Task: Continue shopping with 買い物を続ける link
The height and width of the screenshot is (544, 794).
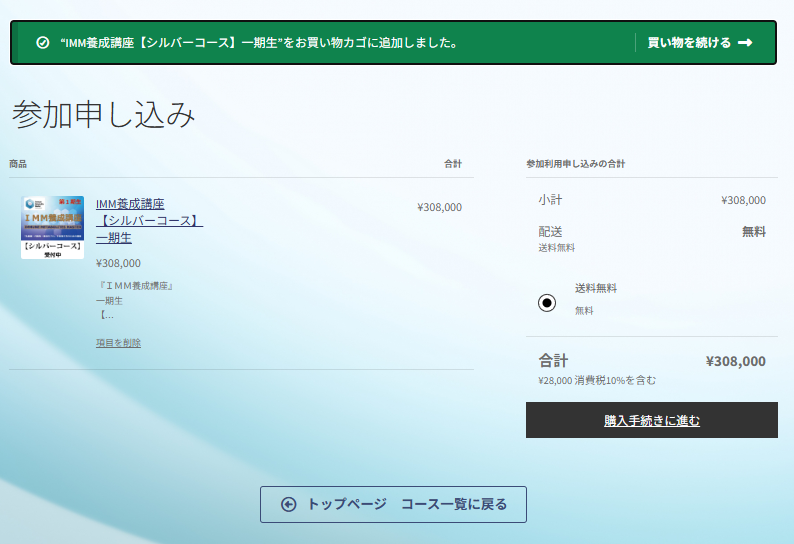Action: tap(689, 43)
